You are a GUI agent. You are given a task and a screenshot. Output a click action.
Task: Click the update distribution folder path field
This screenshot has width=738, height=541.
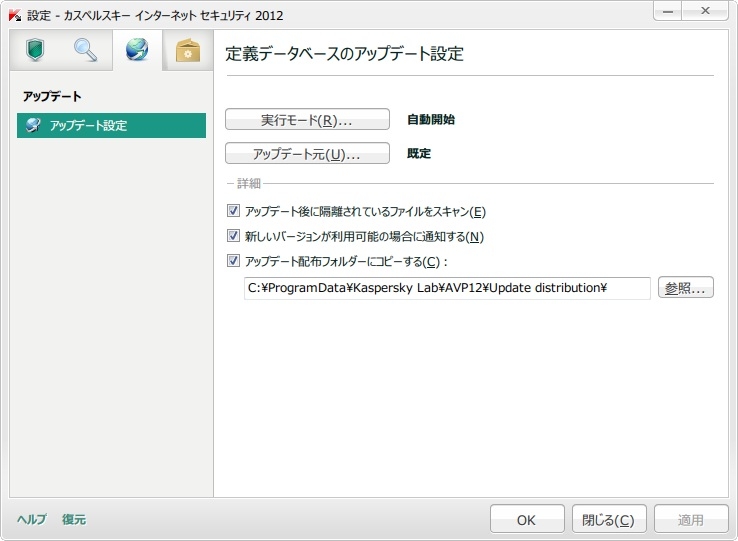click(447, 288)
